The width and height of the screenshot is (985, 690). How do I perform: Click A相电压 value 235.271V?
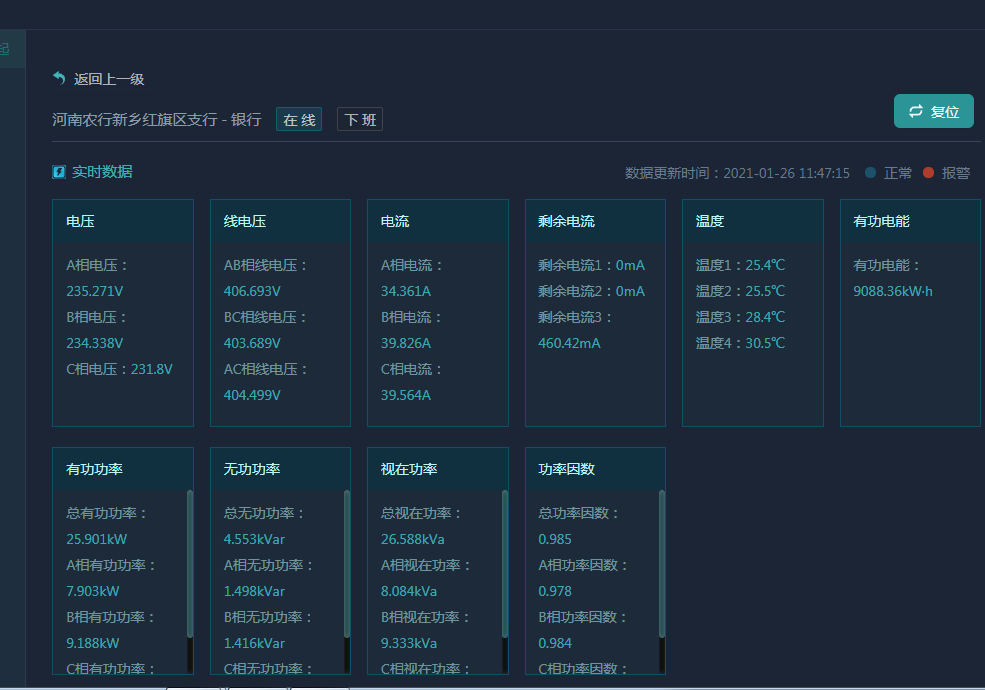pyautogui.click(x=95, y=291)
